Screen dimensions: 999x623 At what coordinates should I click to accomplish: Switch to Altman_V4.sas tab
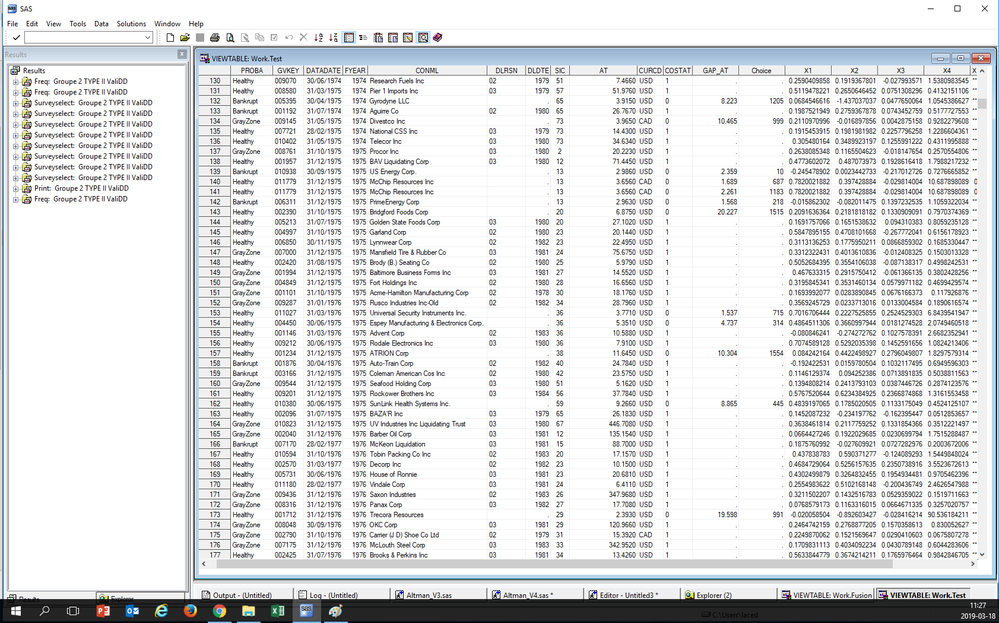tap(535, 595)
